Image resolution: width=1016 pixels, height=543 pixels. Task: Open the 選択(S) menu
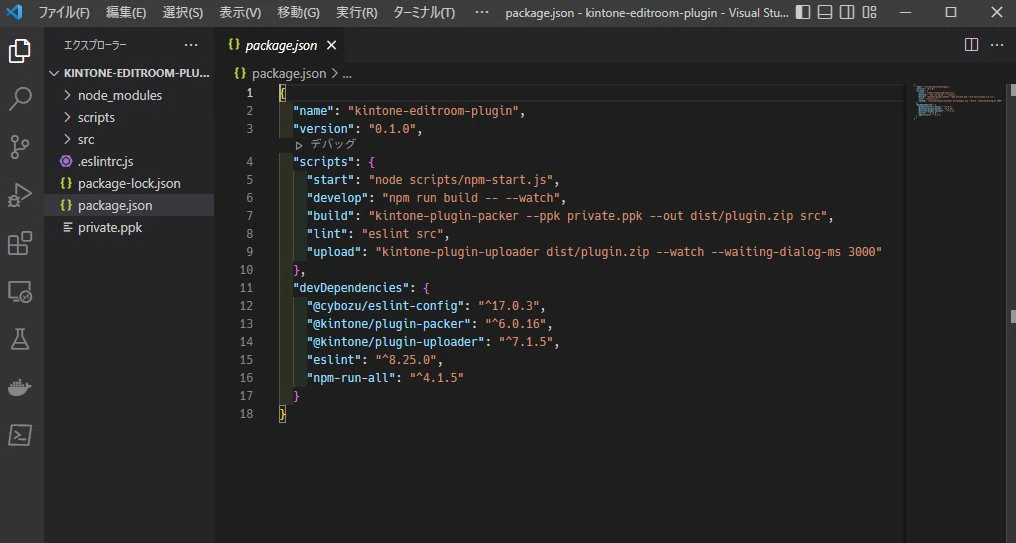[x=183, y=12]
